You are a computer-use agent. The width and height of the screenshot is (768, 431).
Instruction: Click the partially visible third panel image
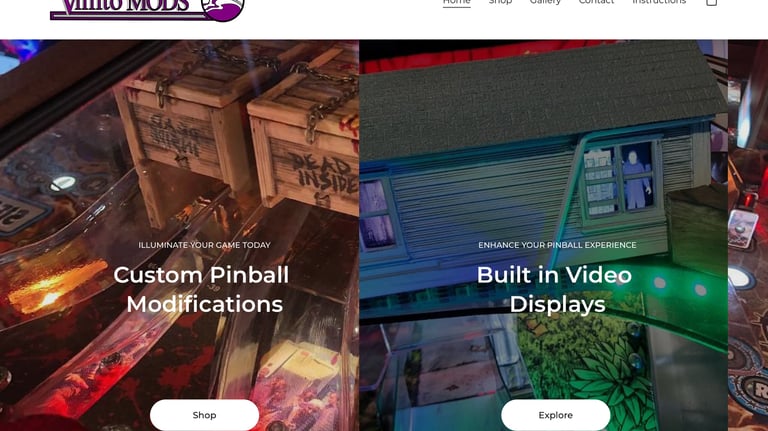pyautogui.click(x=748, y=235)
